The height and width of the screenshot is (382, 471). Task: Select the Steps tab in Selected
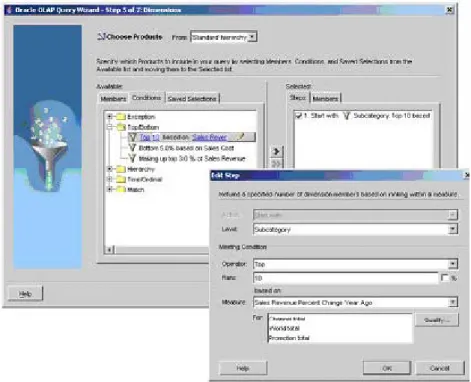tap(298, 98)
